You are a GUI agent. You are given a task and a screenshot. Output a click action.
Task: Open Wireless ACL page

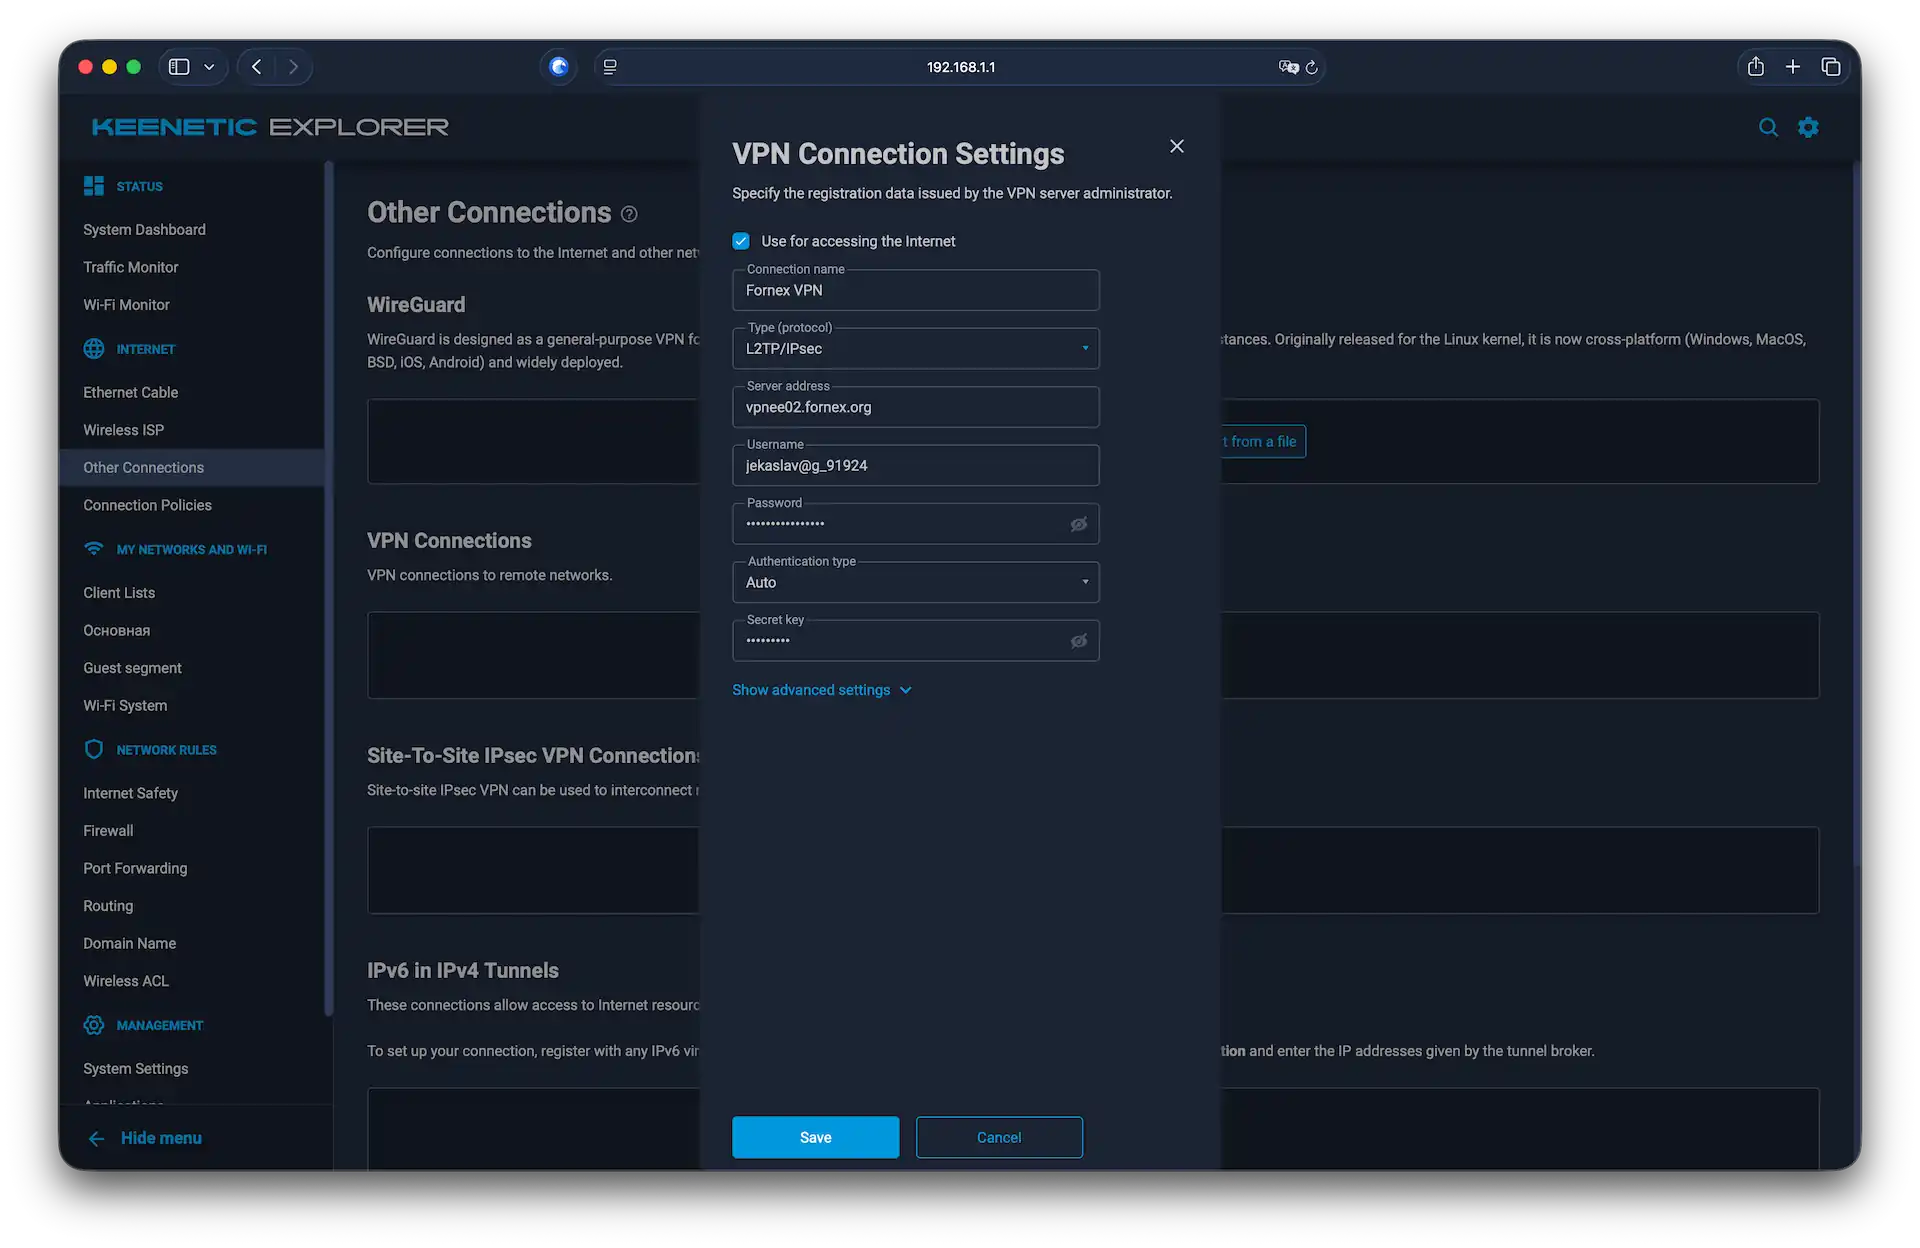126,981
